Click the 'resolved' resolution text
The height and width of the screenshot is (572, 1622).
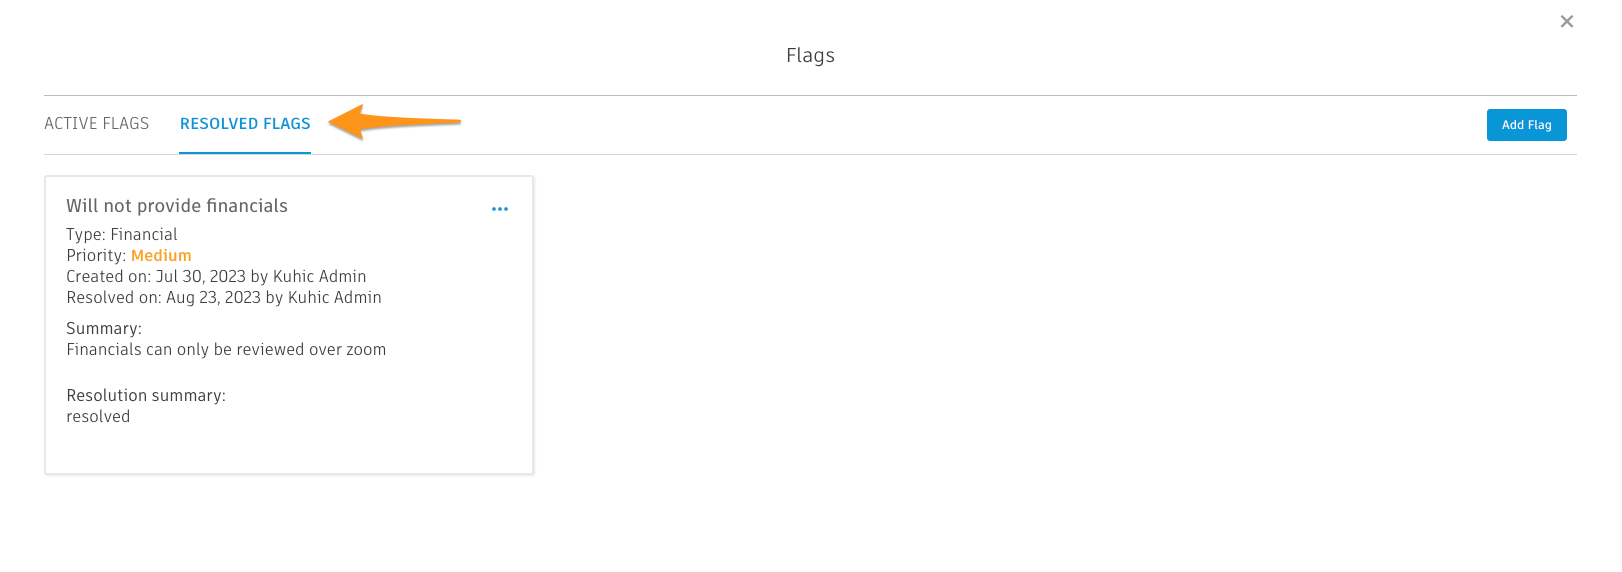click(98, 417)
